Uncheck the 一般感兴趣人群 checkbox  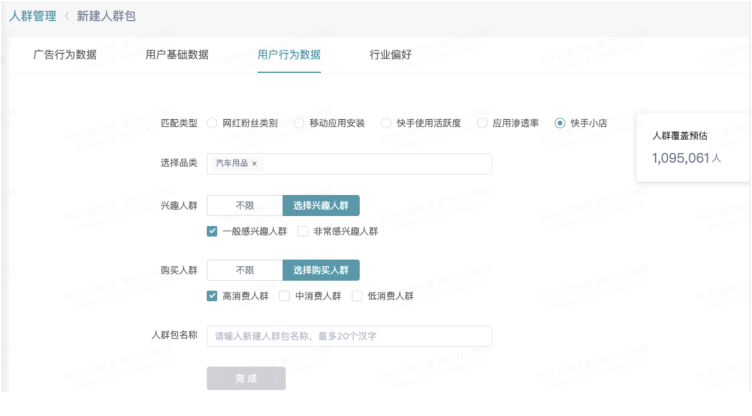[x=212, y=231]
